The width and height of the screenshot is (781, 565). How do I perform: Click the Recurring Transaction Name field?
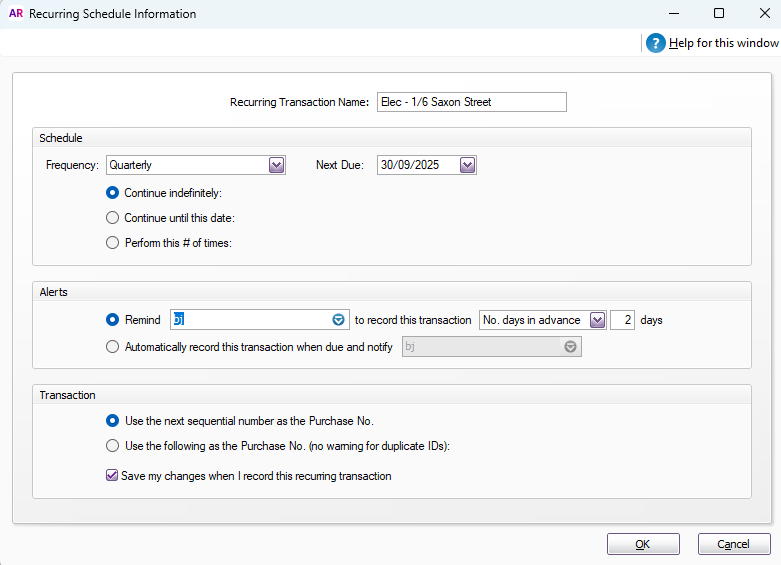tap(471, 102)
